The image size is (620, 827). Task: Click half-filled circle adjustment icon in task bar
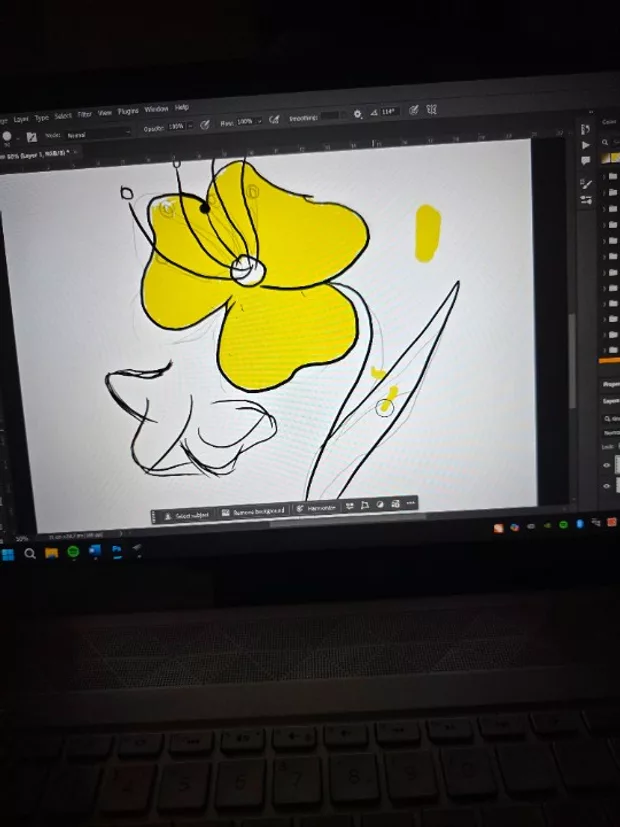click(x=380, y=505)
